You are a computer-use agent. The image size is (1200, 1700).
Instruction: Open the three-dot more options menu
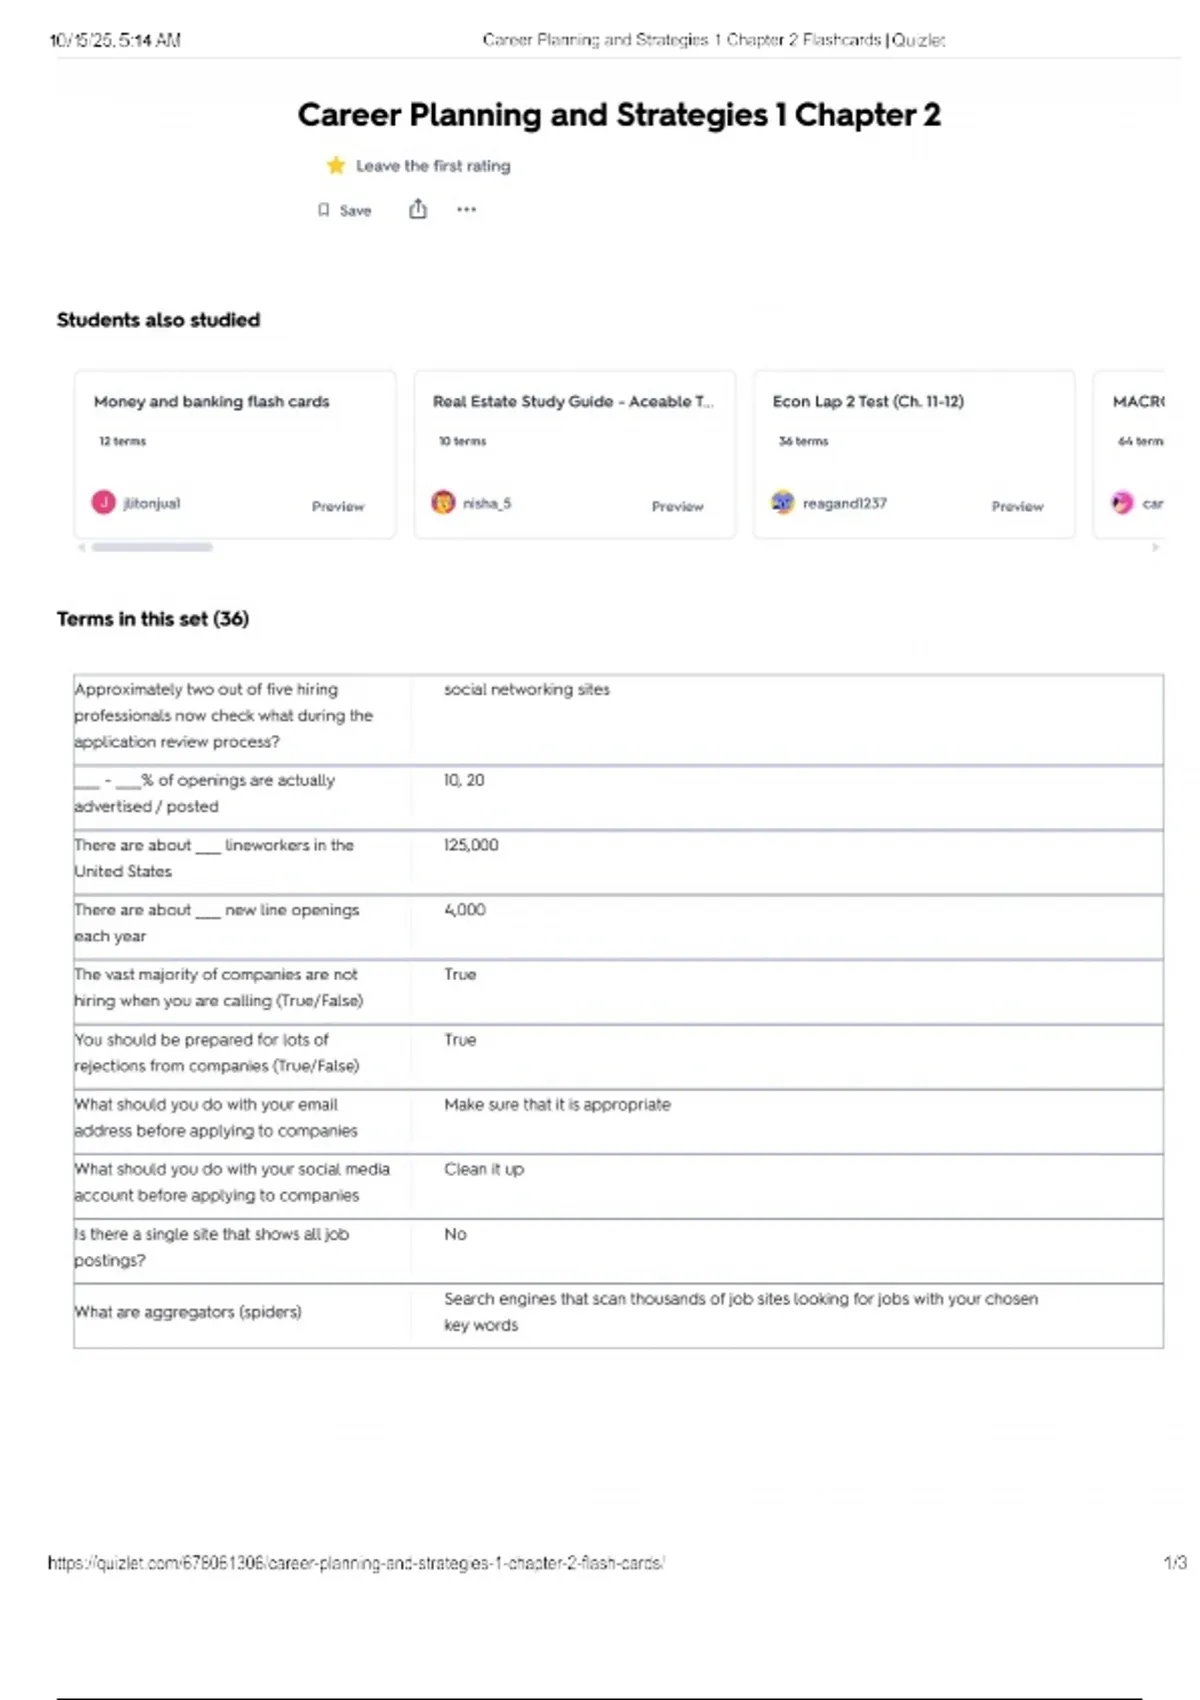(466, 209)
